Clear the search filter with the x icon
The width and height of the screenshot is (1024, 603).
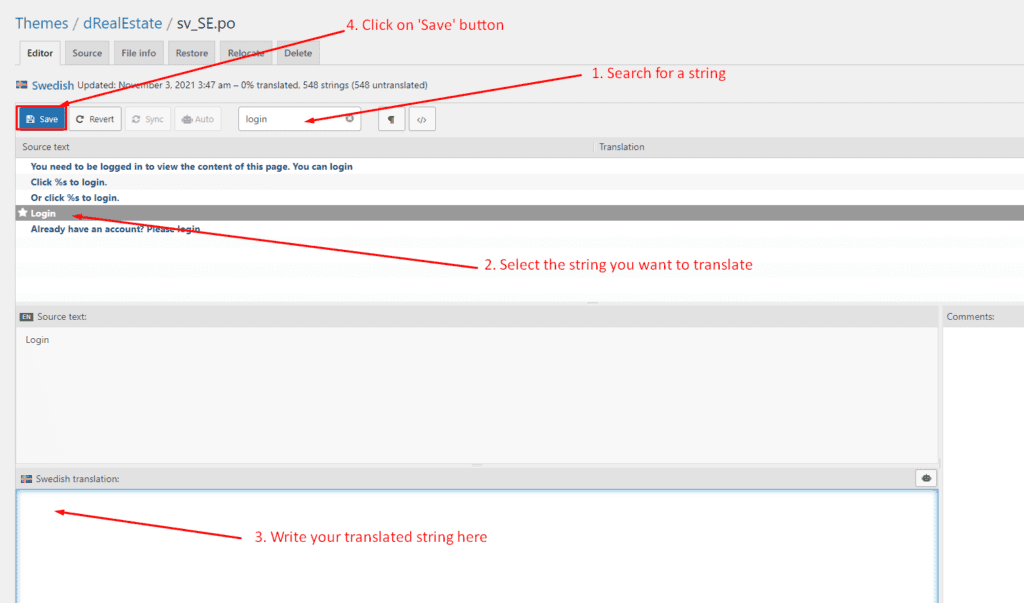(x=350, y=119)
